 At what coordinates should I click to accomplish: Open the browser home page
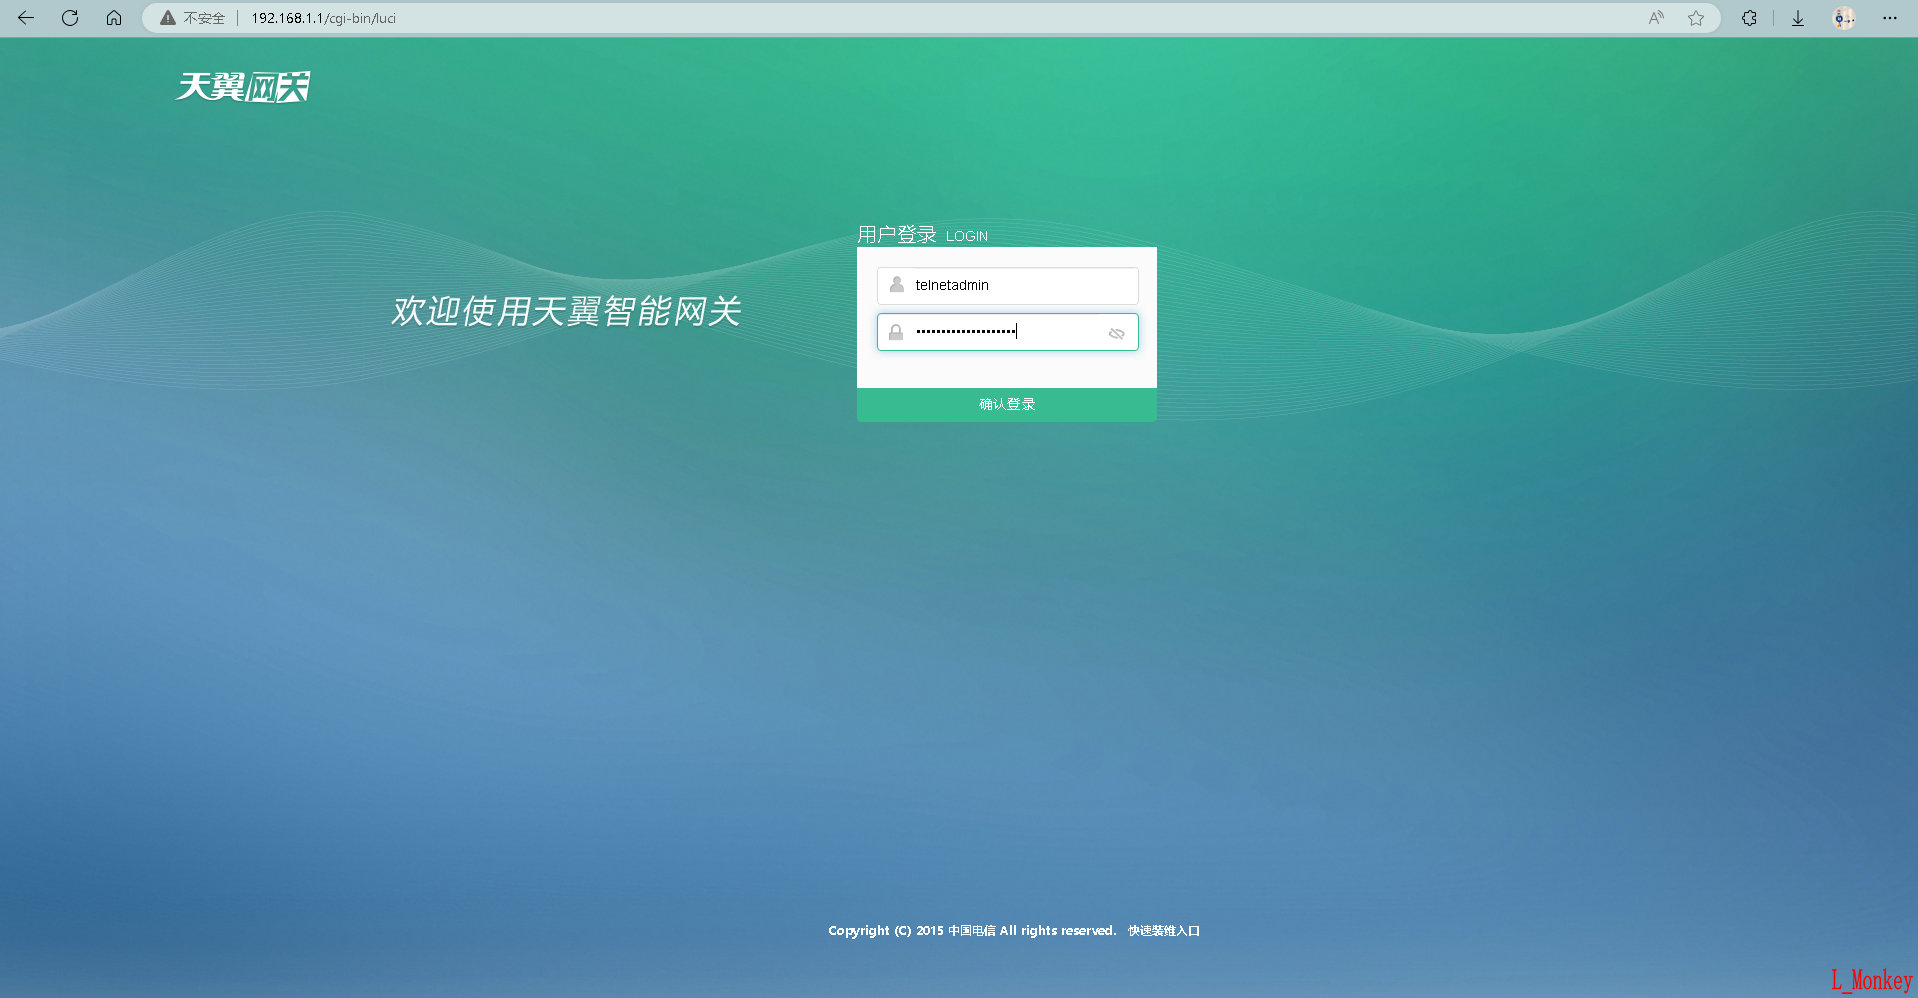114,18
